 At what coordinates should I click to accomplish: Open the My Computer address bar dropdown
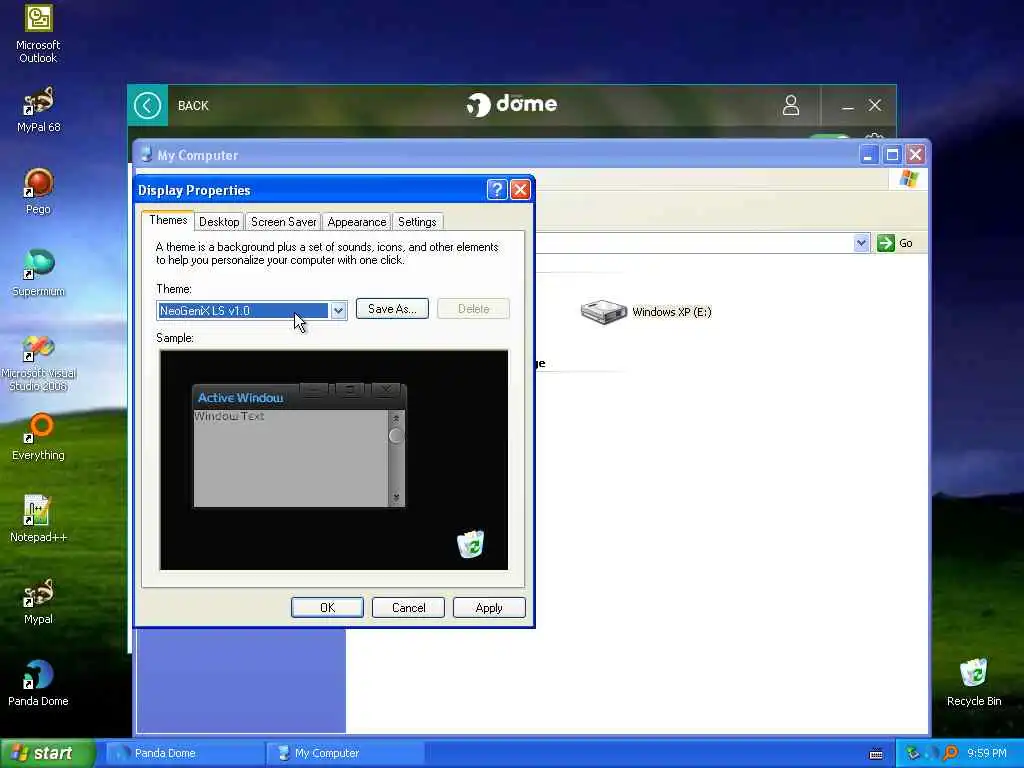pos(861,243)
